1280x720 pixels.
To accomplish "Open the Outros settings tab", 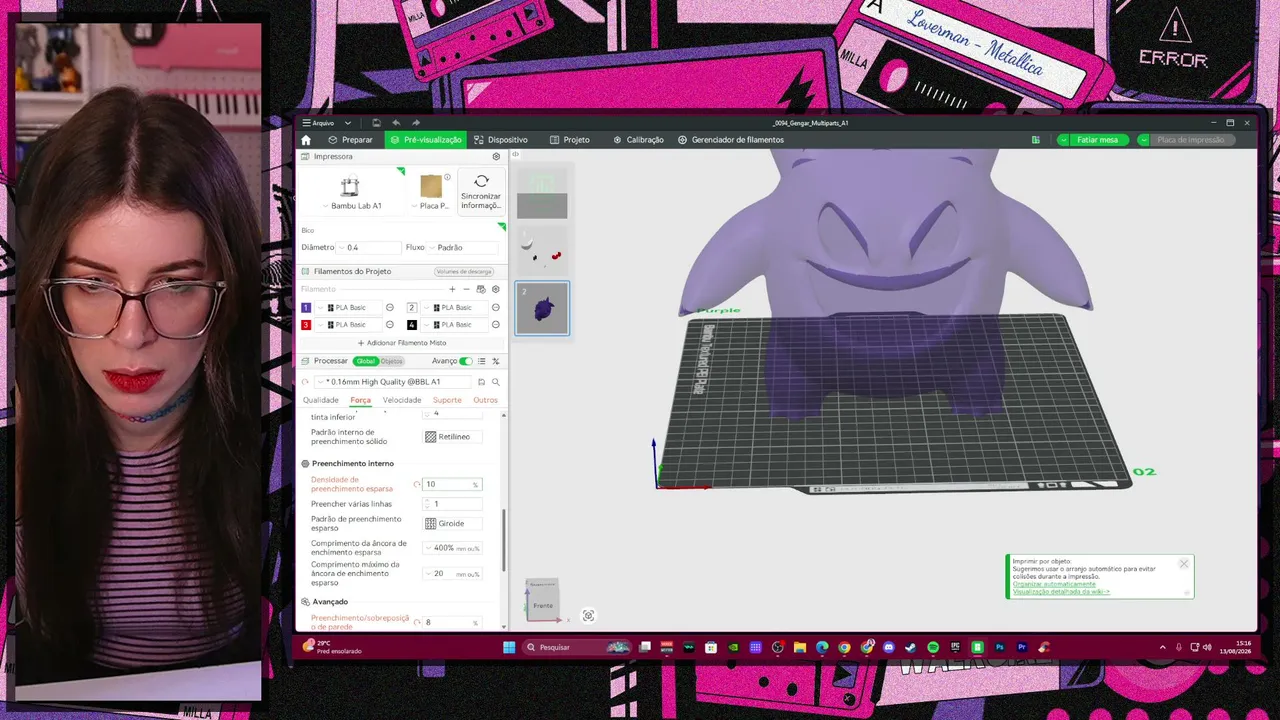I will coord(485,400).
